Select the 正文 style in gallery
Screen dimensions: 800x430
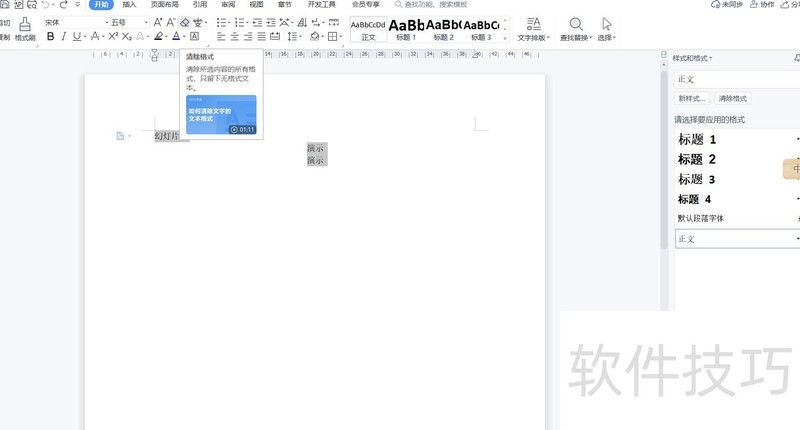point(368,30)
